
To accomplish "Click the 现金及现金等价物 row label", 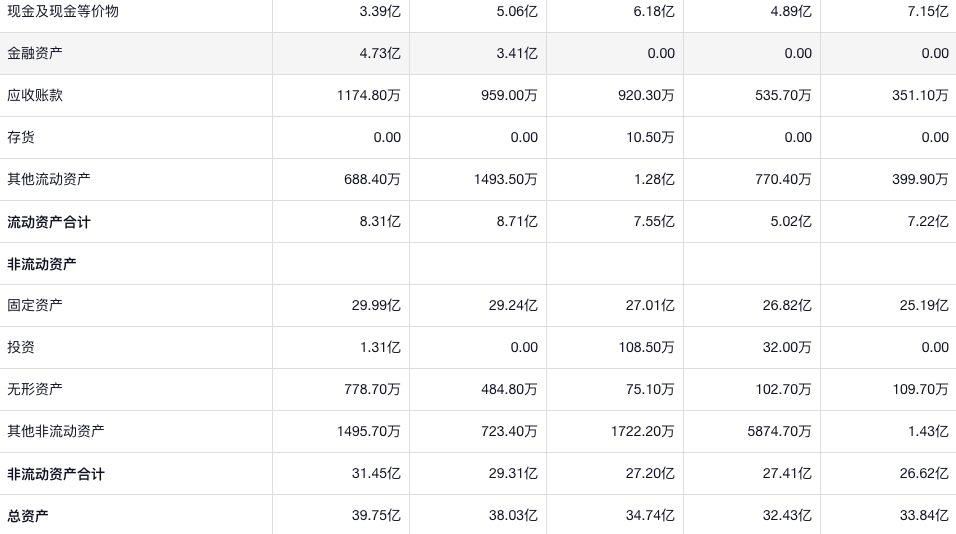I will coord(63,12).
